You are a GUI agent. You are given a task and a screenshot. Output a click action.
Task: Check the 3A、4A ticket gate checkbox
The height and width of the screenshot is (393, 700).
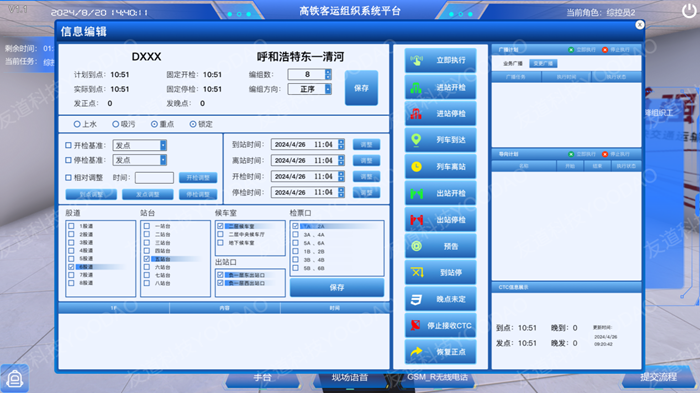(296, 234)
